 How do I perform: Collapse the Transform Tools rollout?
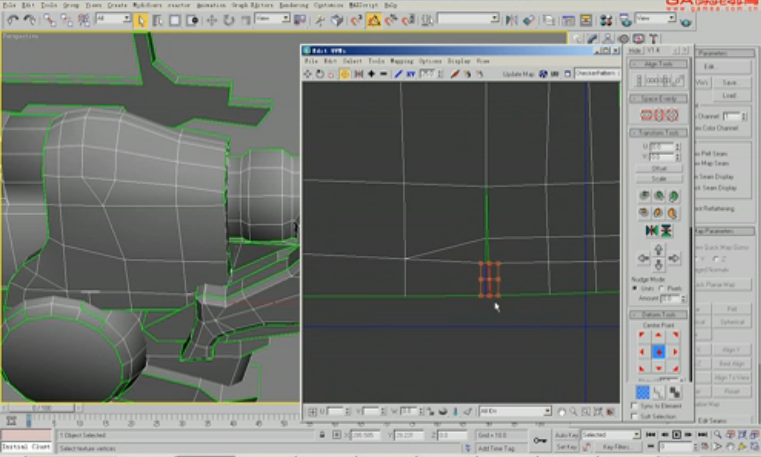coord(658,132)
